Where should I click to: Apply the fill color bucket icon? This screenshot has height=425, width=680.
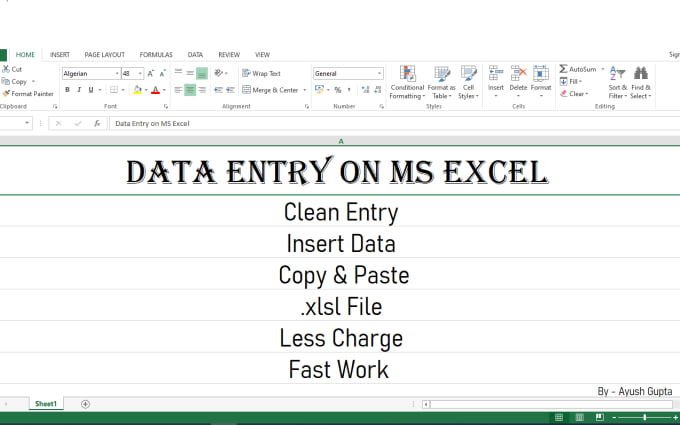137,90
